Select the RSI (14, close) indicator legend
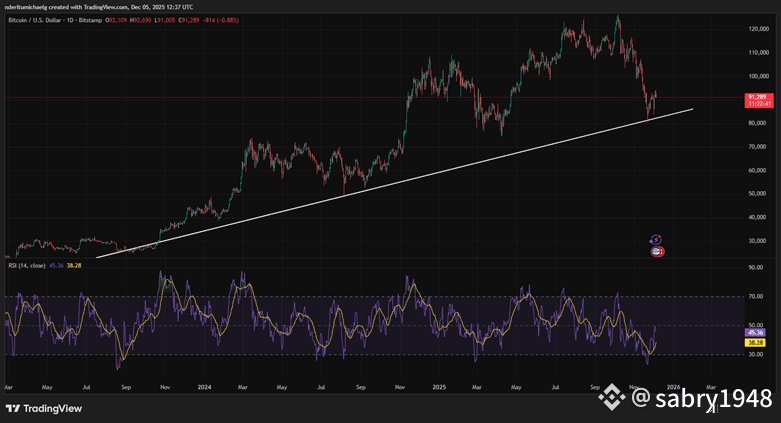This screenshot has height=423, width=781. tap(26, 266)
